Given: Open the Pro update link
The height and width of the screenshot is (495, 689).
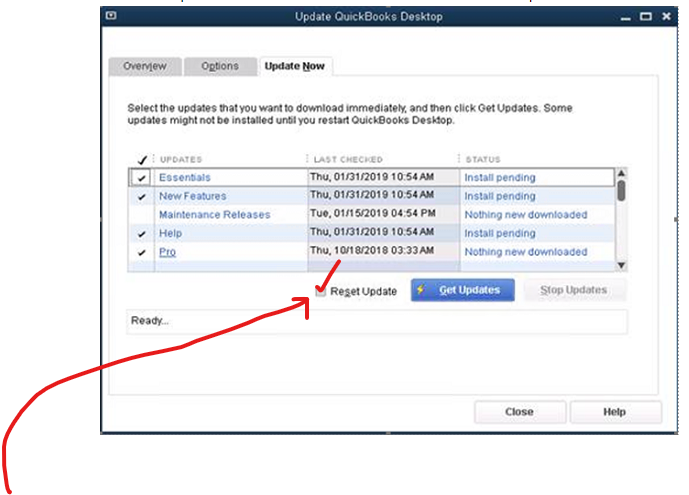Looking at the screenshot, I should (167, 252).
